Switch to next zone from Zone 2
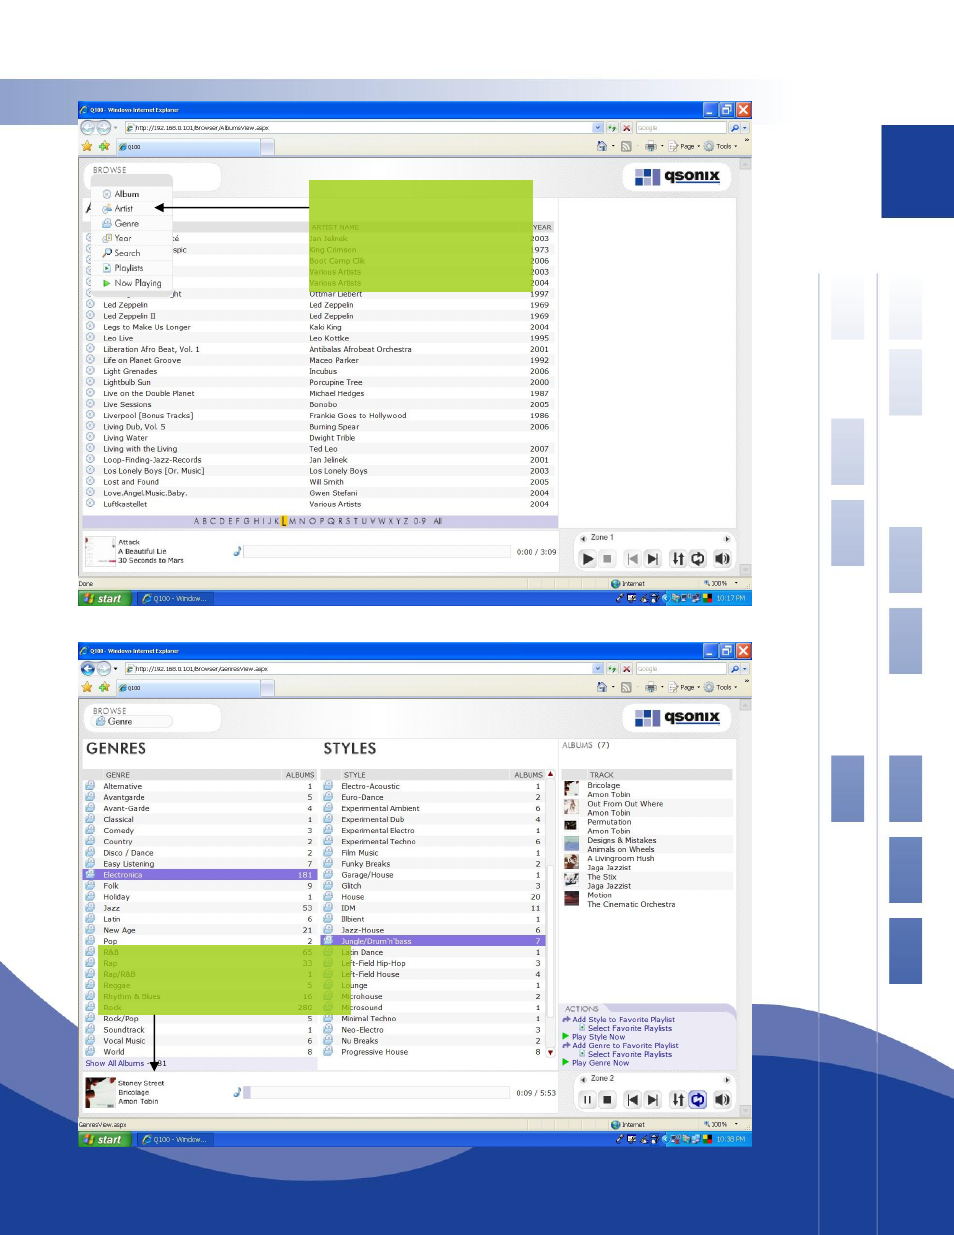Screen dimensions: 954x1235 [x=727, y=1079]
